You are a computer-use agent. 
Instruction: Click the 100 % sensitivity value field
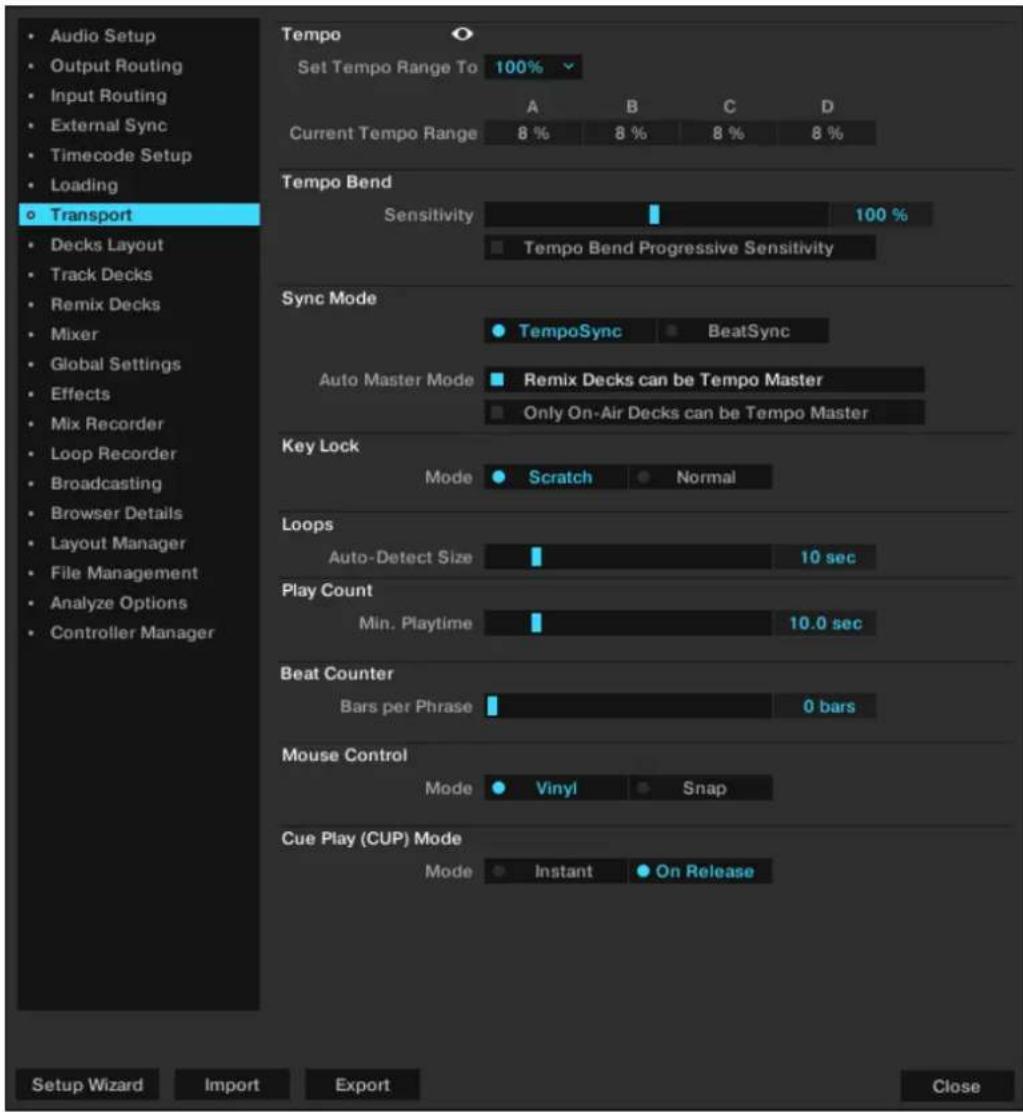[x=881, y=214]
